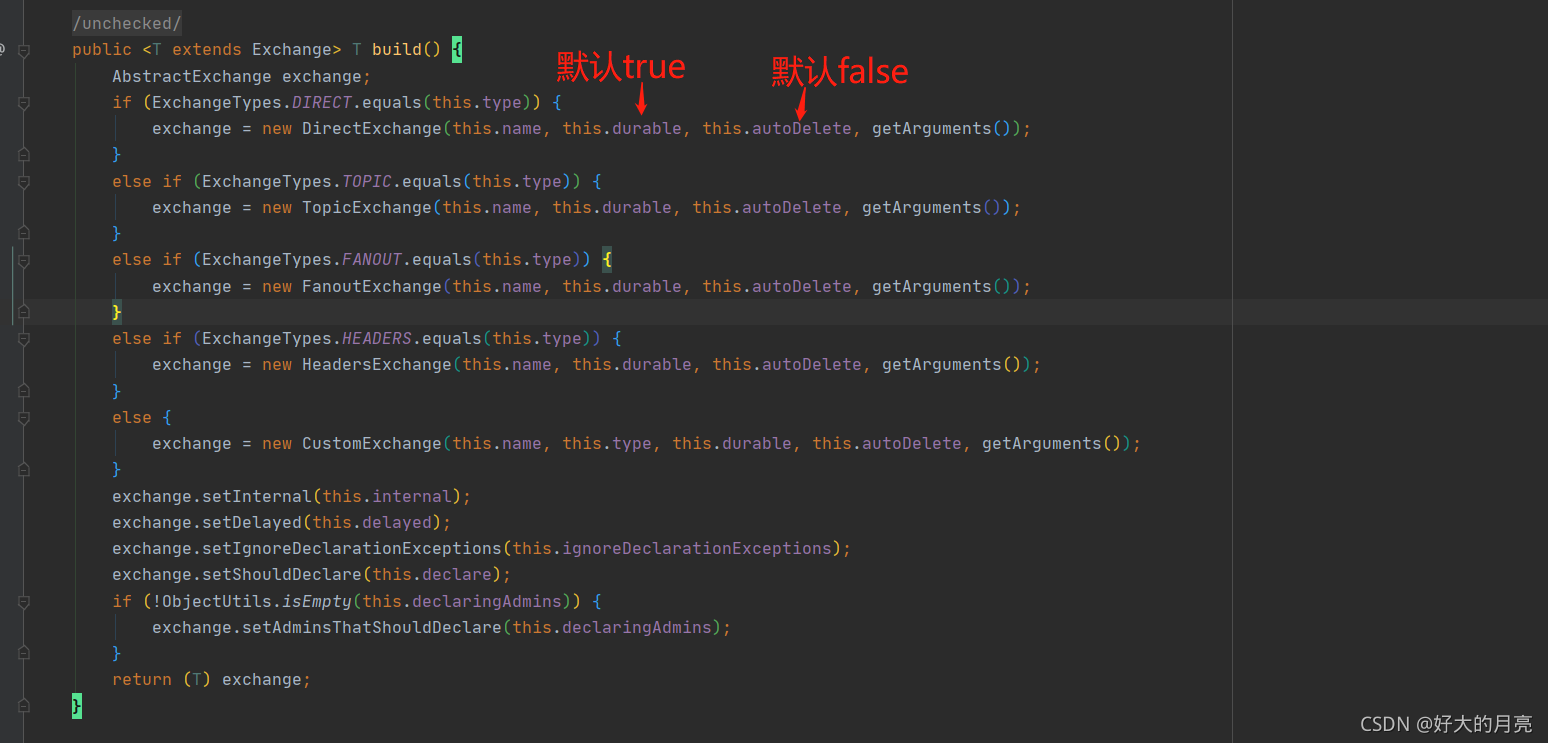The height and width of the screenshot is (743, 1548).
Task: Fold the else-if ExchangeTypes.TOPIC block in gutter
Action: click(24, 181)
